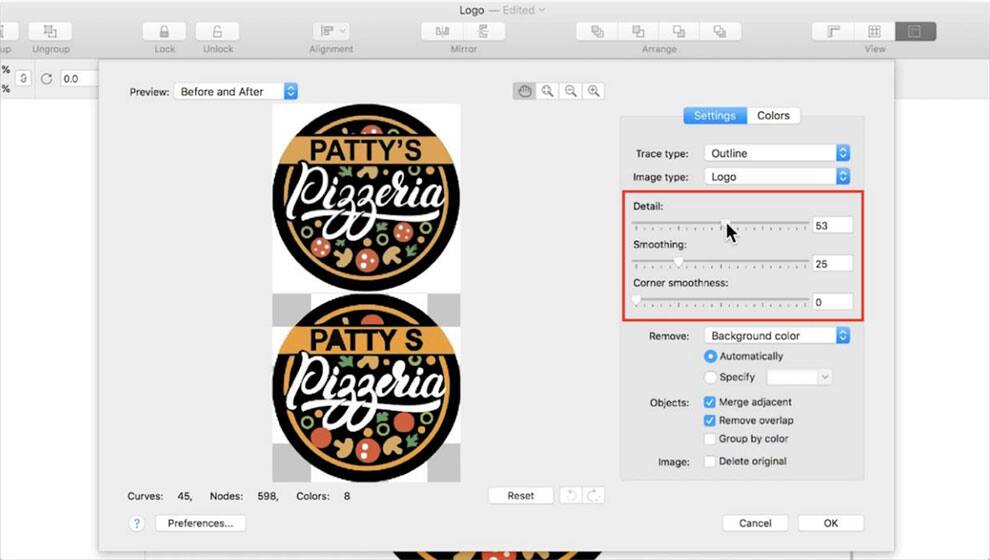The height and width of the screenshot is (560, 990).
Task: Enable the Group by color checkbox
Action: point(710,439)
